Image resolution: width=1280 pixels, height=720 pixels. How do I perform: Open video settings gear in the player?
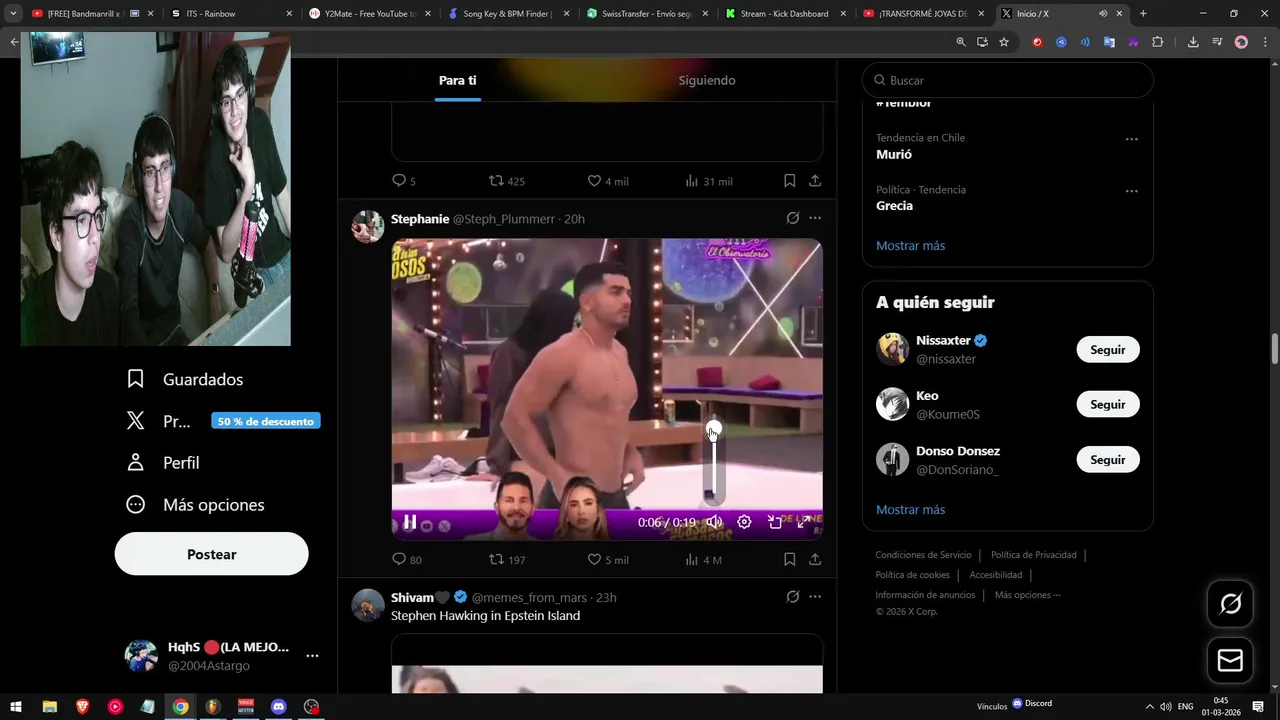click(744, 522)
